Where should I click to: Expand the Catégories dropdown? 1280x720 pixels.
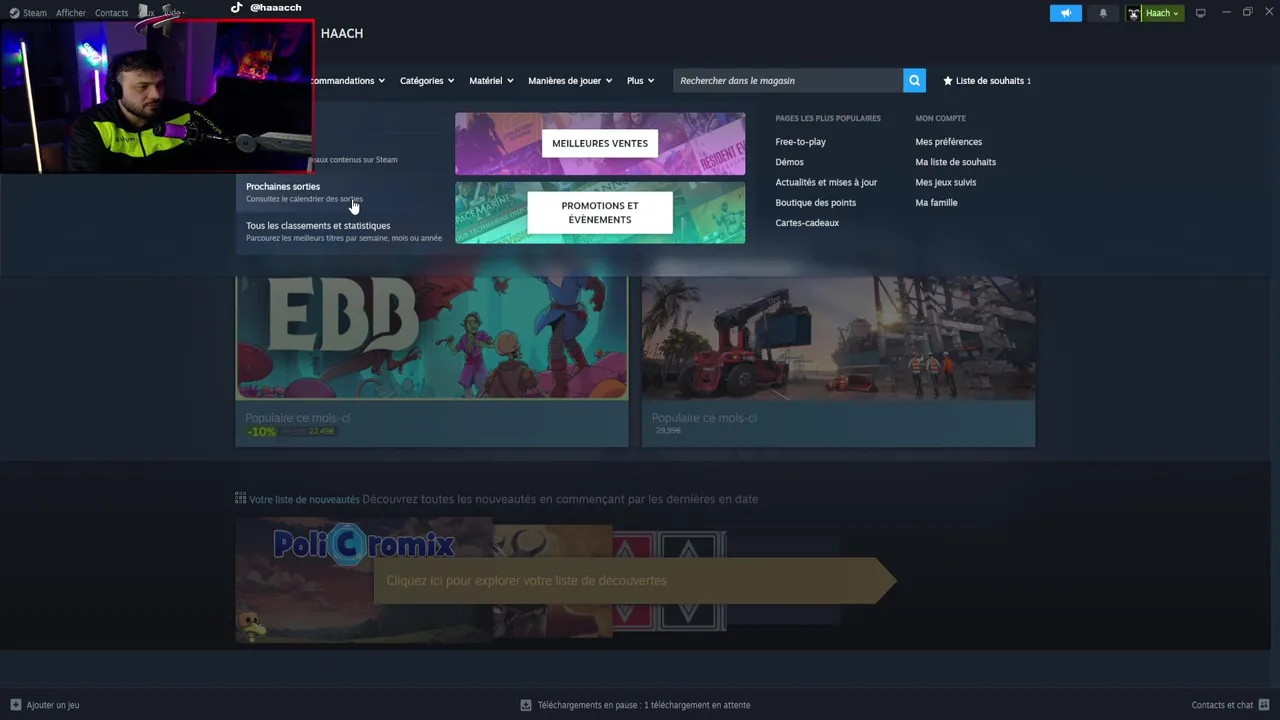[x=427, y=81]
